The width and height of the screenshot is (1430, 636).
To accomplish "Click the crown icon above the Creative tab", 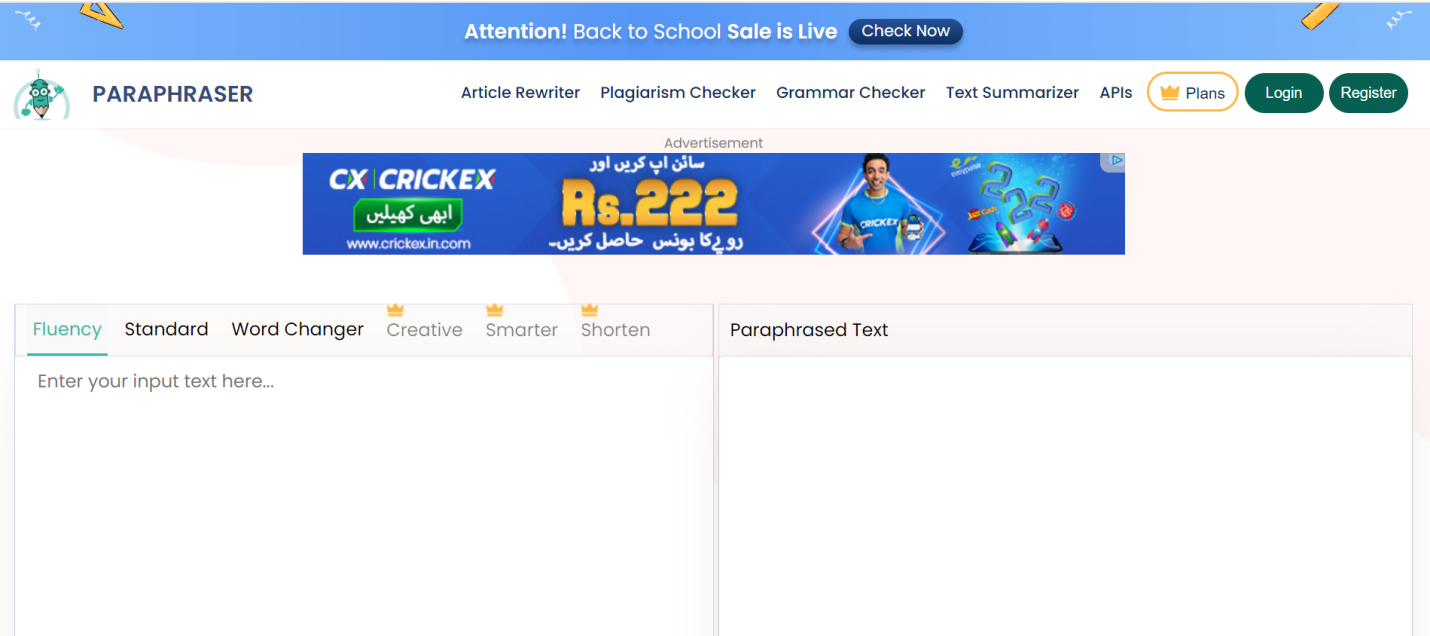I will [395, 310].
